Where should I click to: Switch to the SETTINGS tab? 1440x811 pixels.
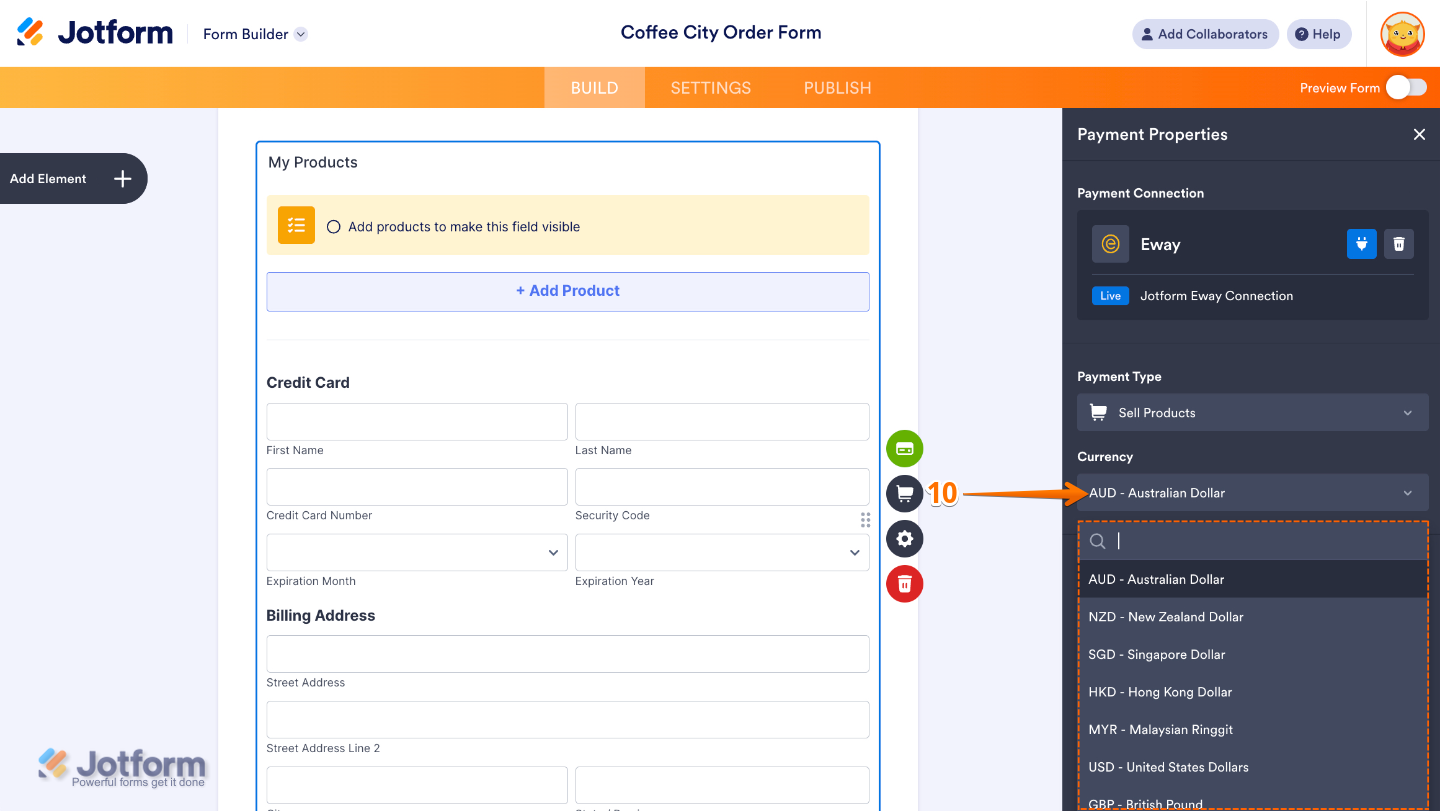[x=711, y=88]
